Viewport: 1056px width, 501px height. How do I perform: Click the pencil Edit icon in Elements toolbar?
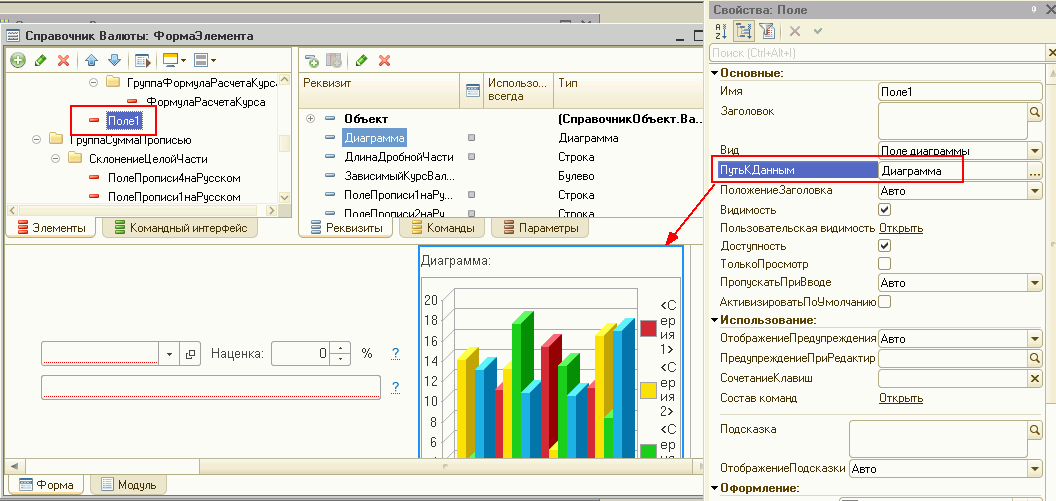pos(40,61)
